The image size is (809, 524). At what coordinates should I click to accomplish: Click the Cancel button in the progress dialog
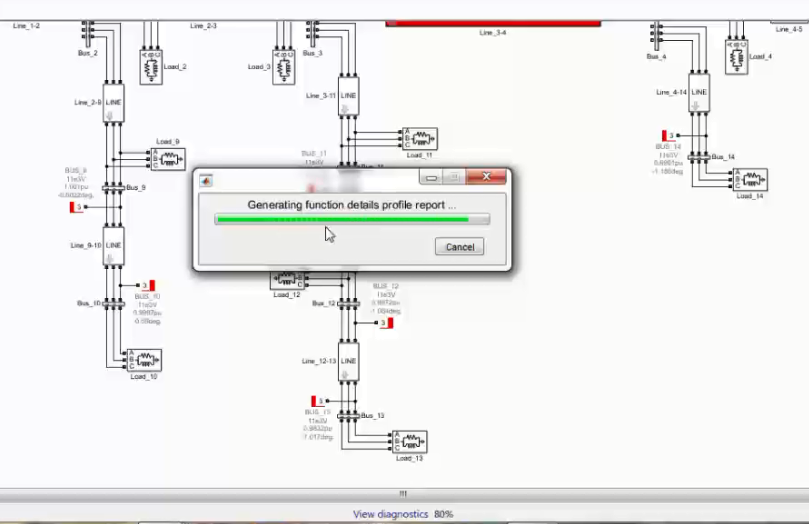[459, 247]
